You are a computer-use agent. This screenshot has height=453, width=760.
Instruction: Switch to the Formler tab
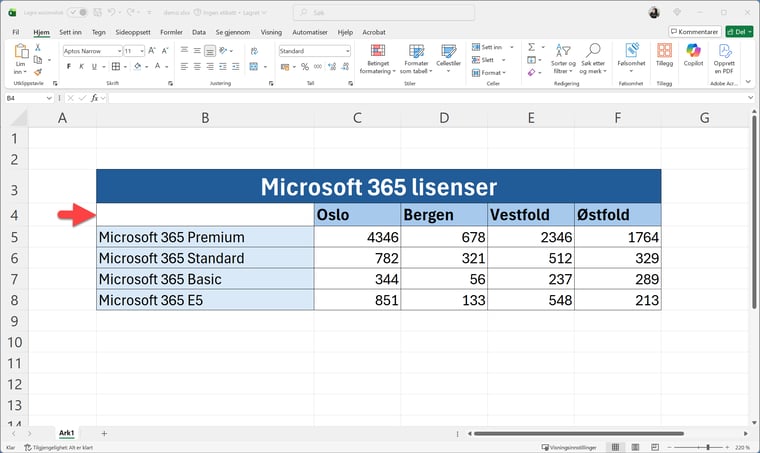171,32
